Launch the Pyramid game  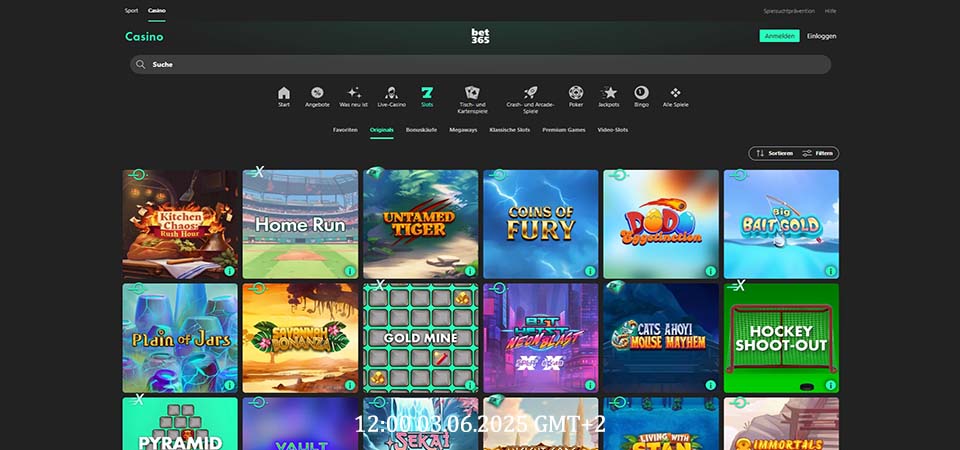(180, 424)
